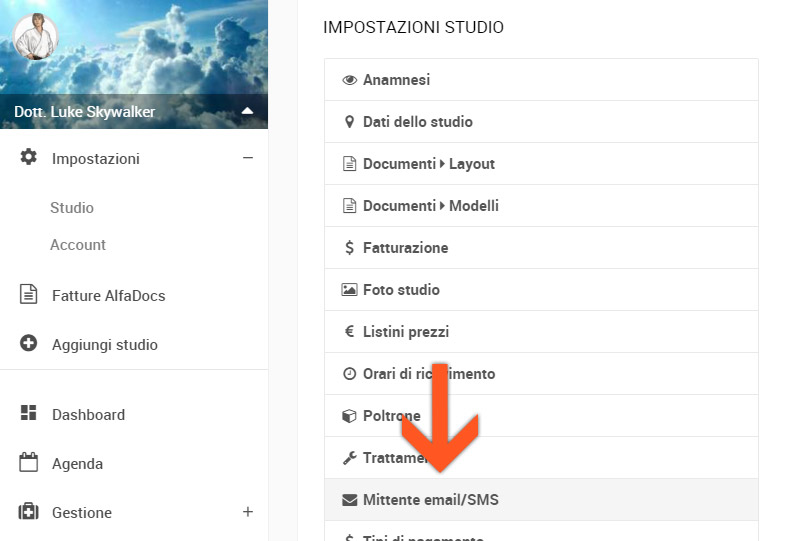Click the eye icon beside Anamnesi
This screenshot has height=541, width=788.
[349, 80]
